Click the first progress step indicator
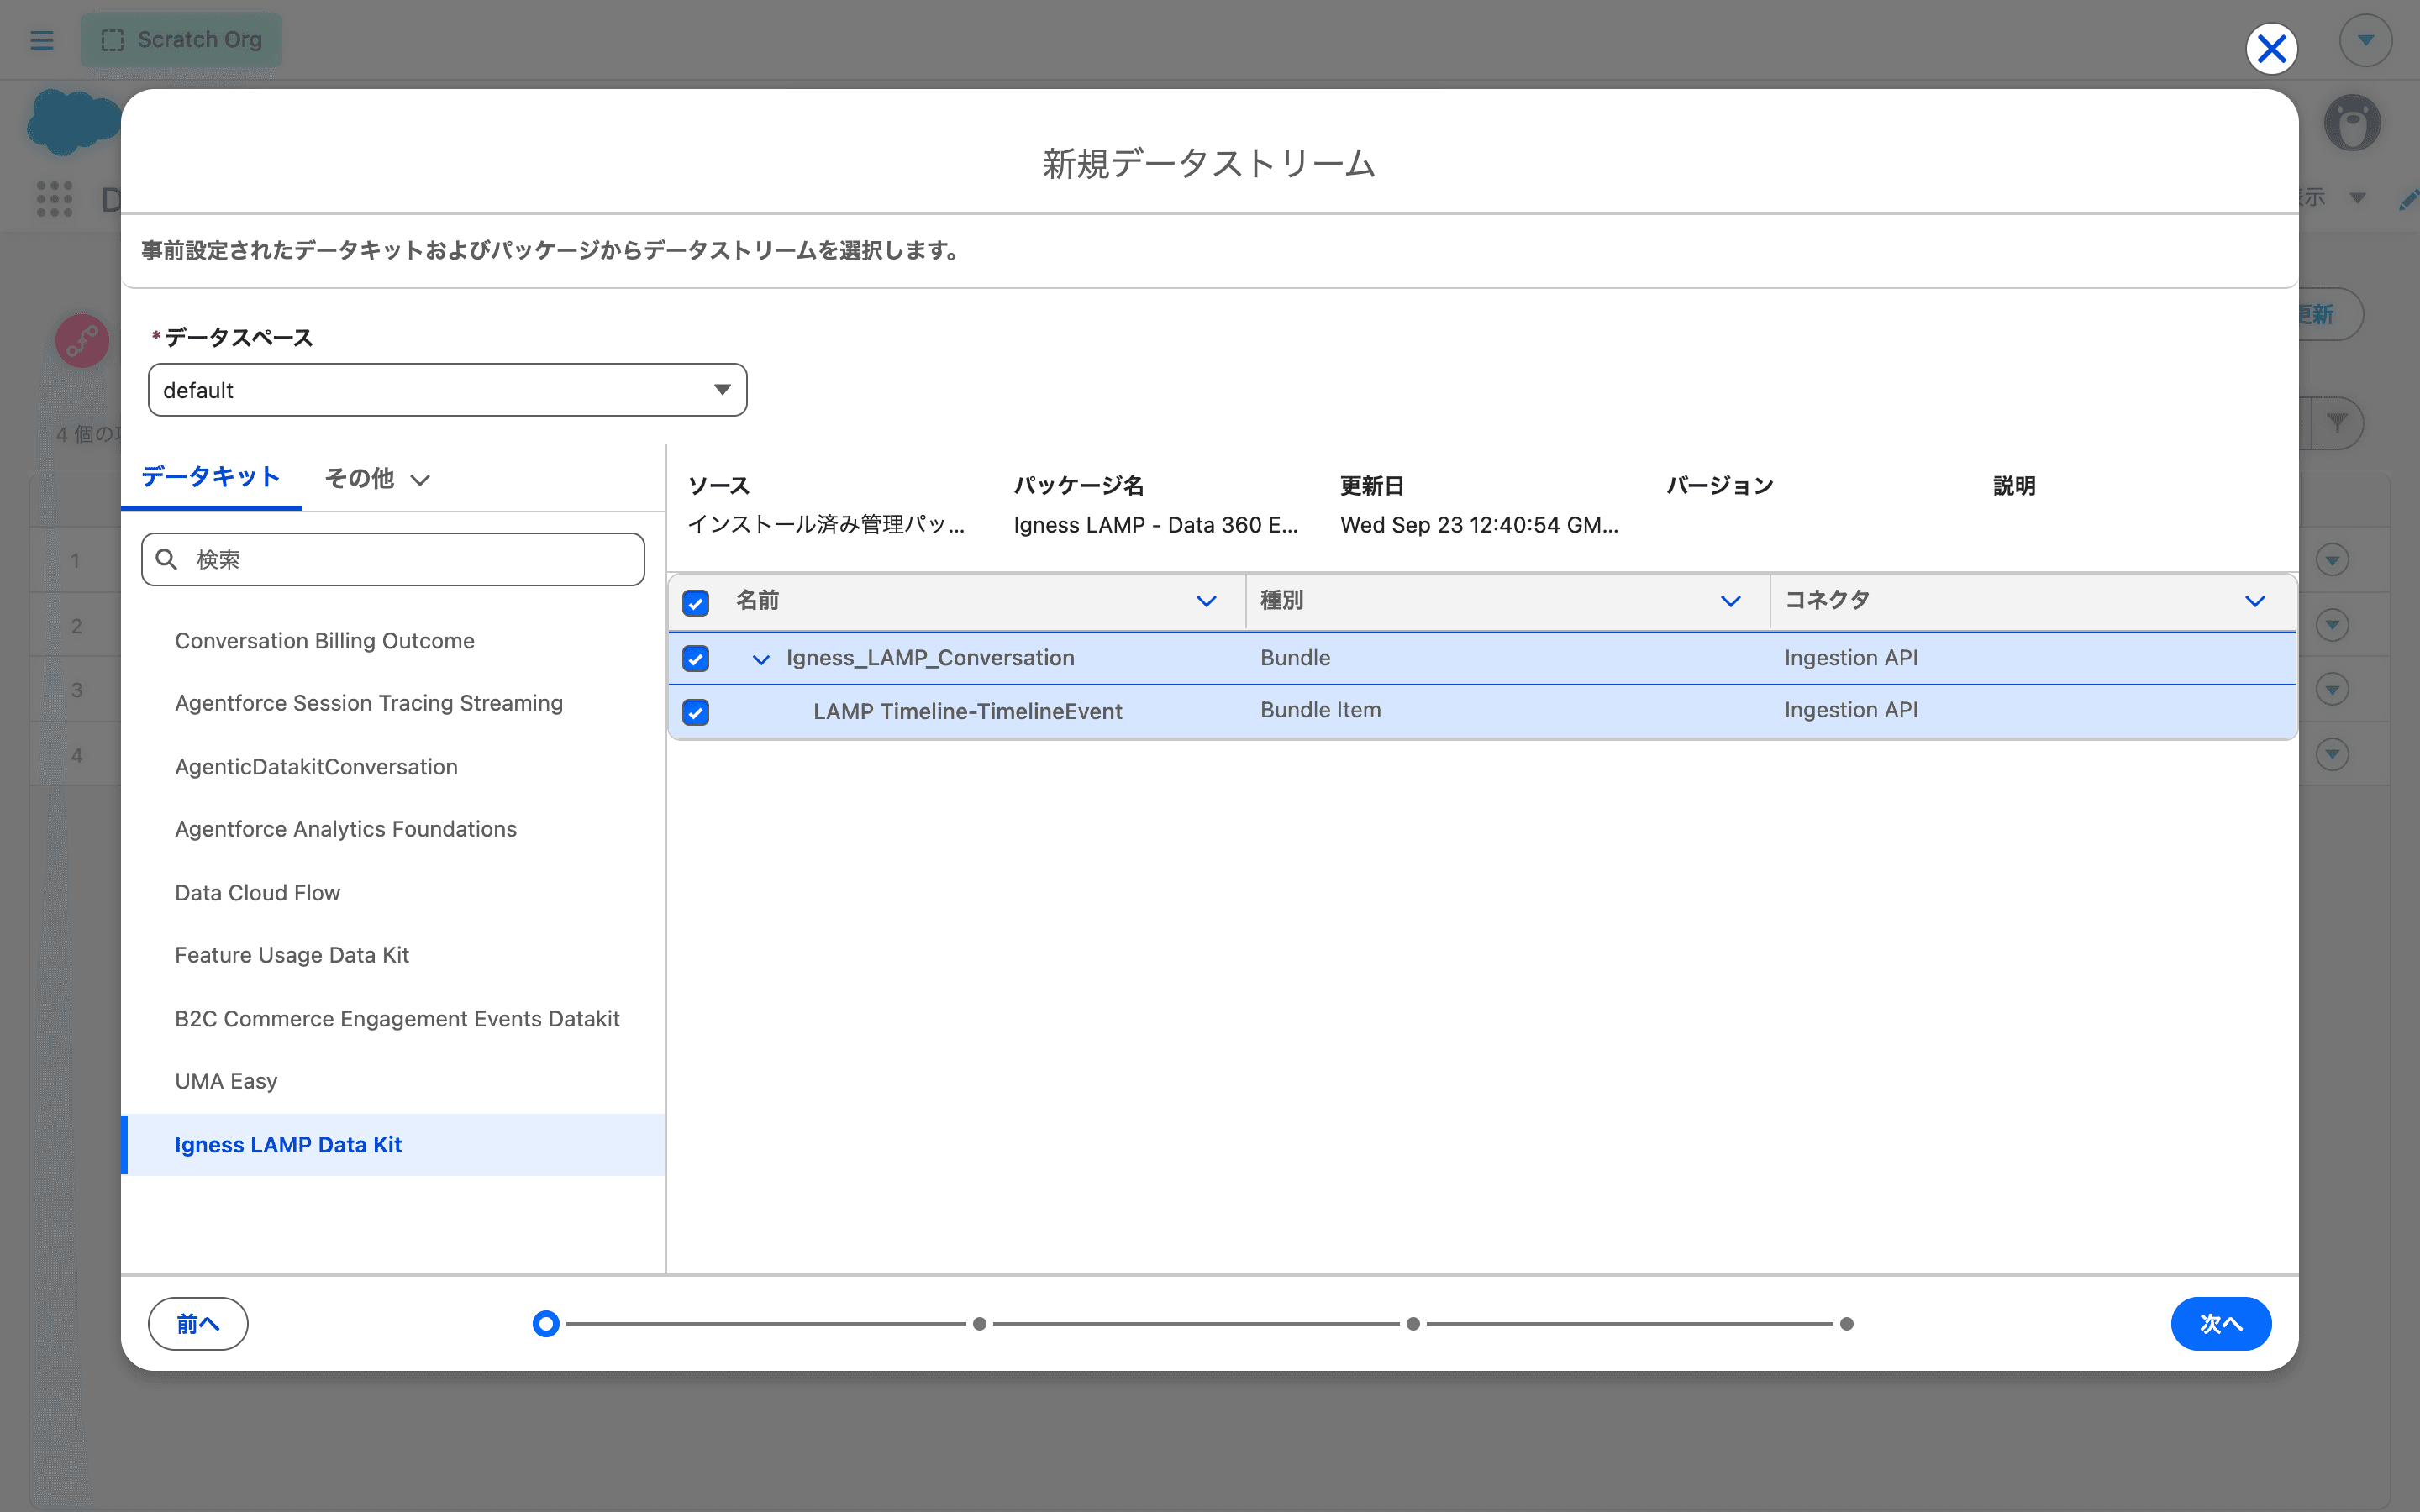 (546, 1324)
